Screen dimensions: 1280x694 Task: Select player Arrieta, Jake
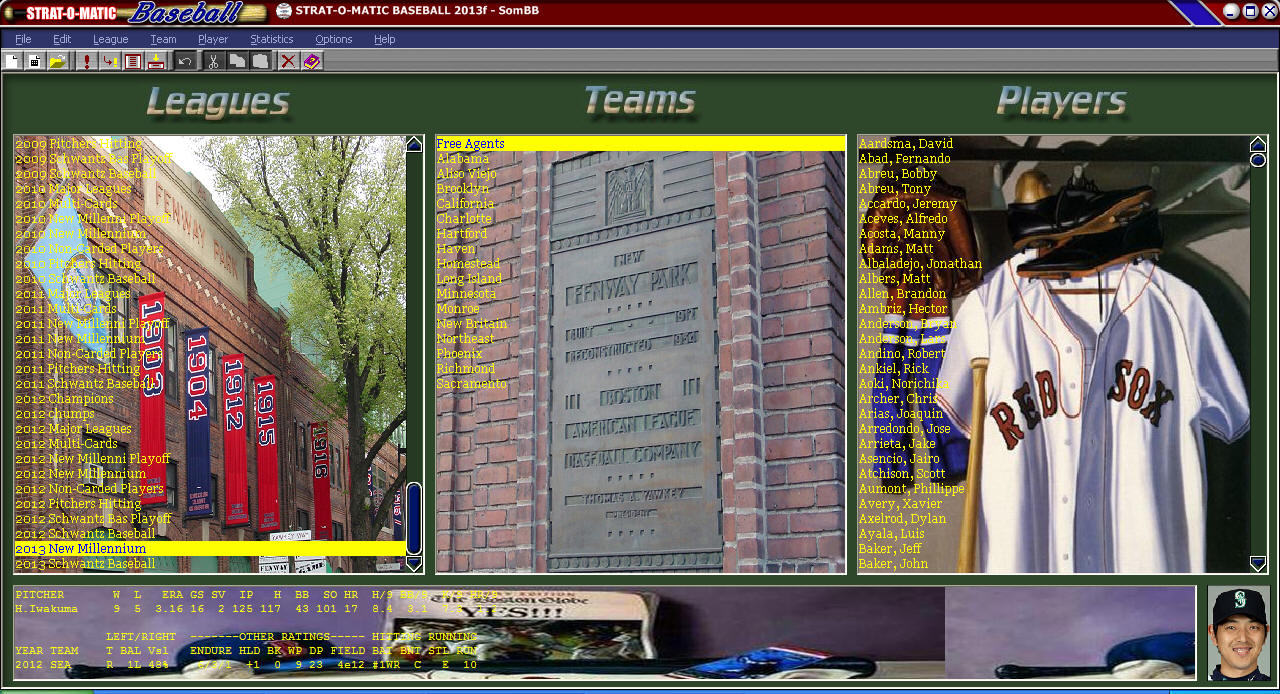click(897, 444)
